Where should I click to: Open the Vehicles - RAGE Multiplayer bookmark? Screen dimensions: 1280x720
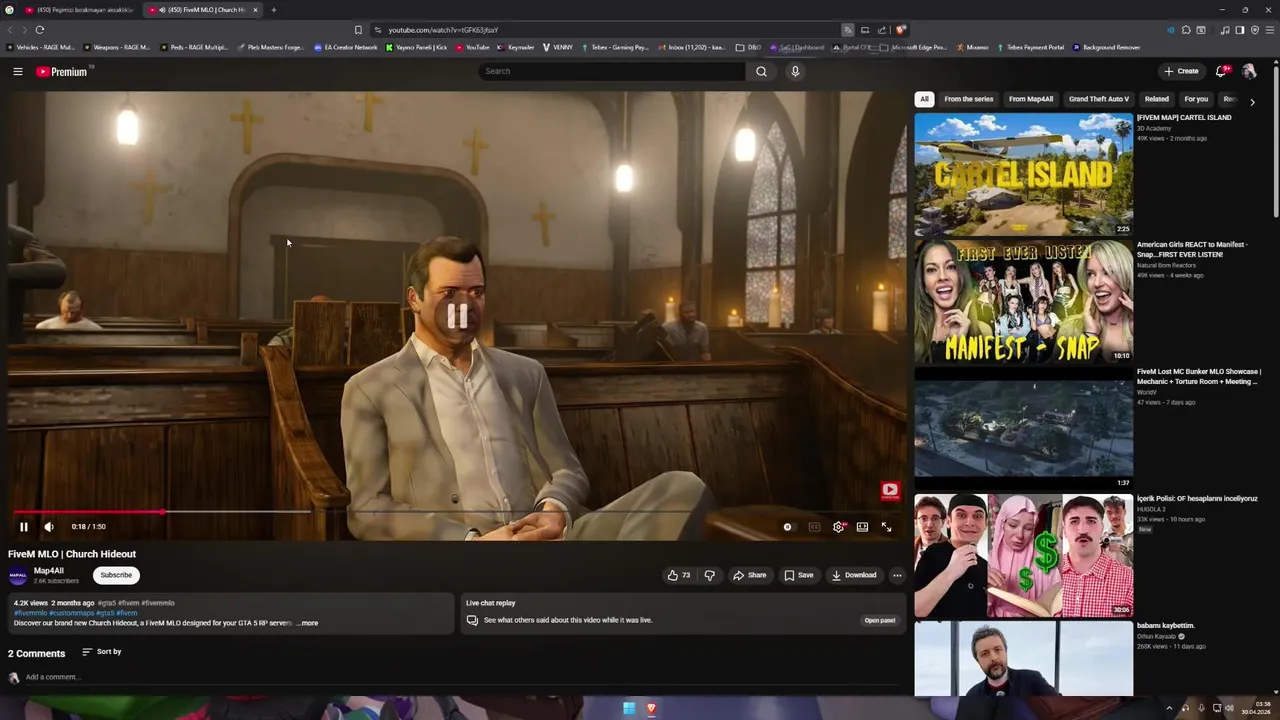(41, 47)
